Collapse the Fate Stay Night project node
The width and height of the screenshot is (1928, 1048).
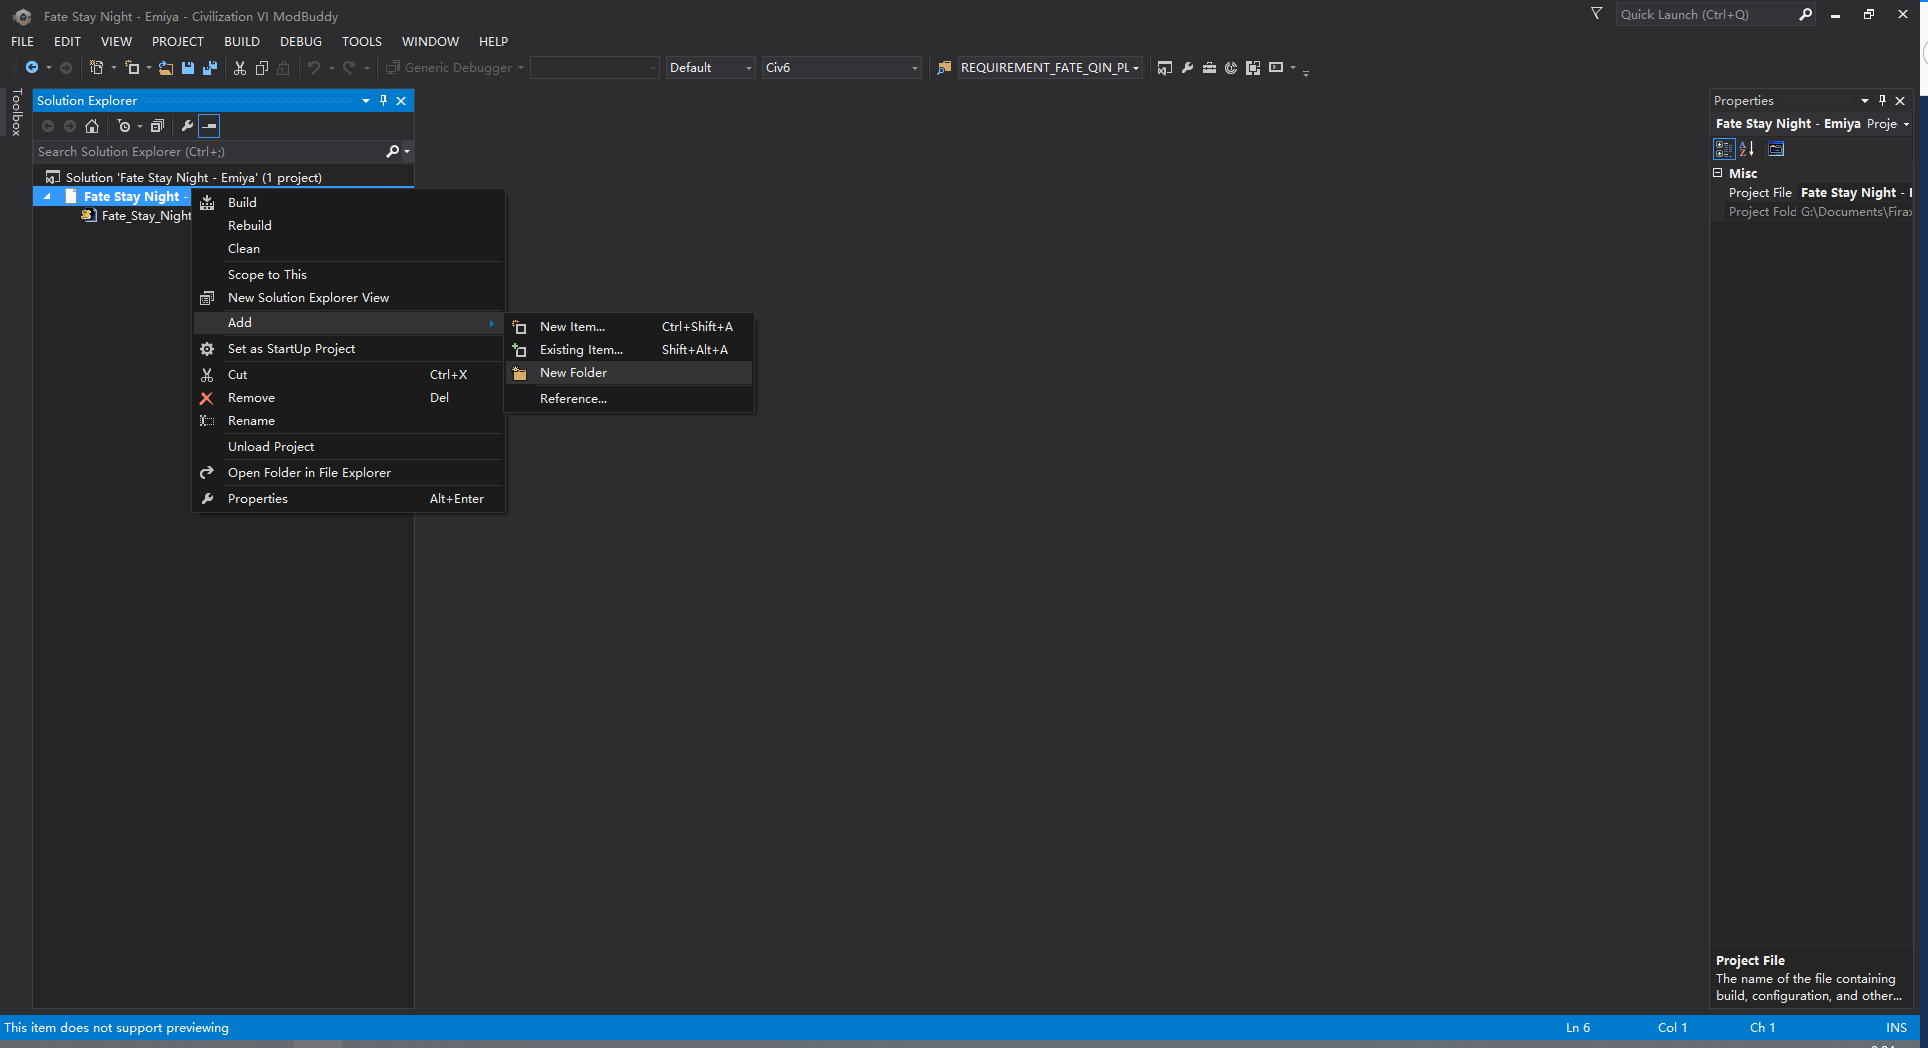coord(47,197)
